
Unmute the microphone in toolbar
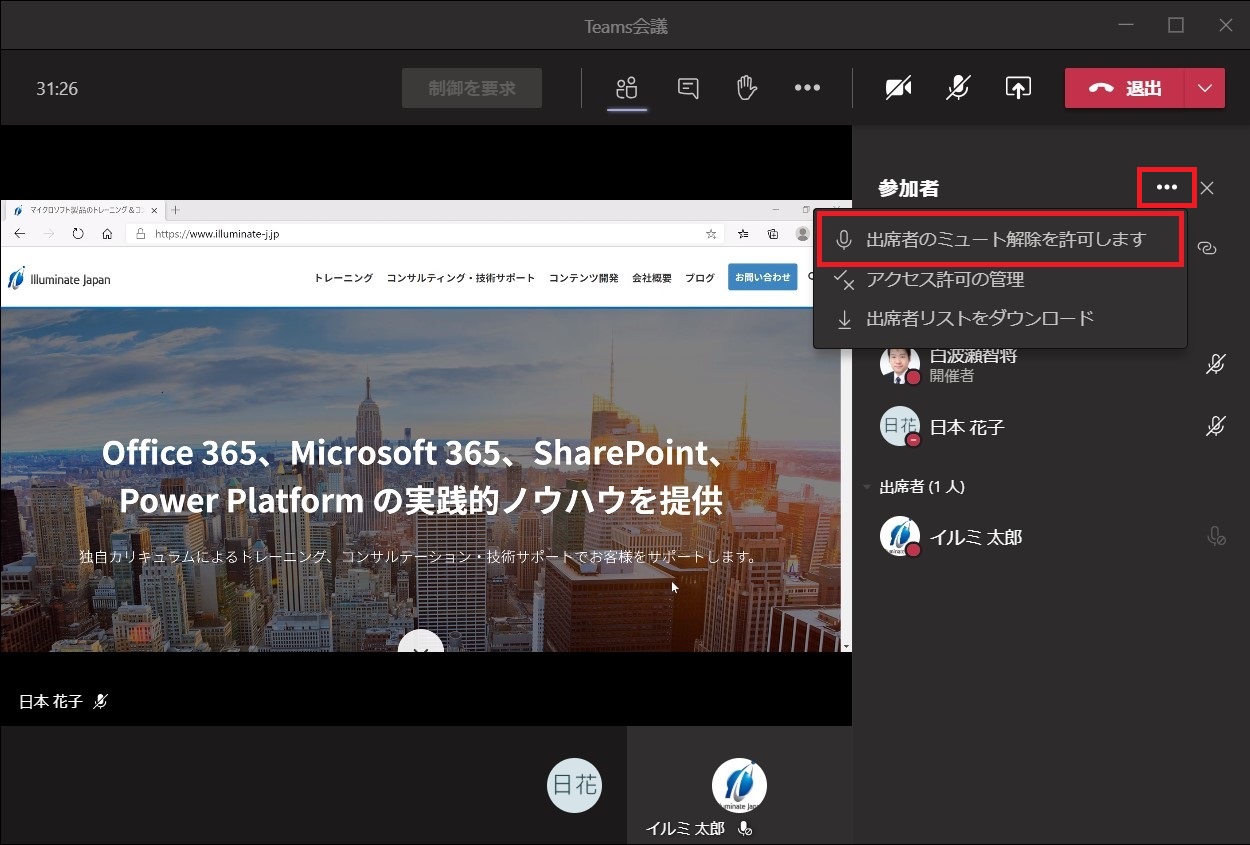958,88
